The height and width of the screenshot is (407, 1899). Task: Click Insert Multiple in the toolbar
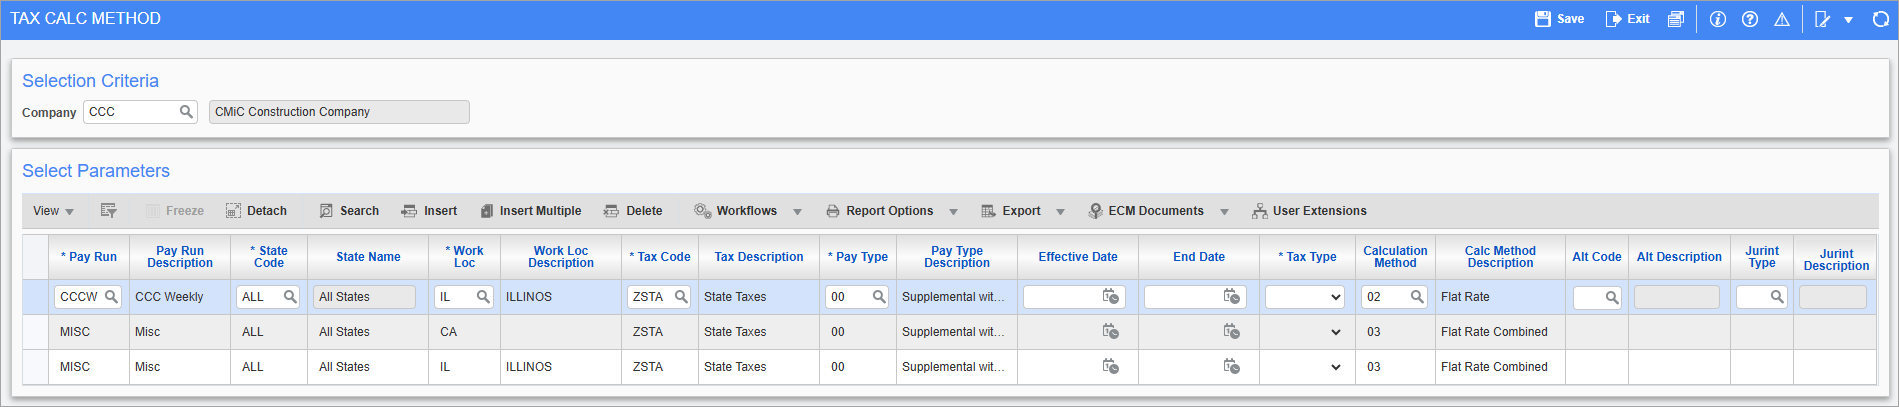(x=530, y=211)
